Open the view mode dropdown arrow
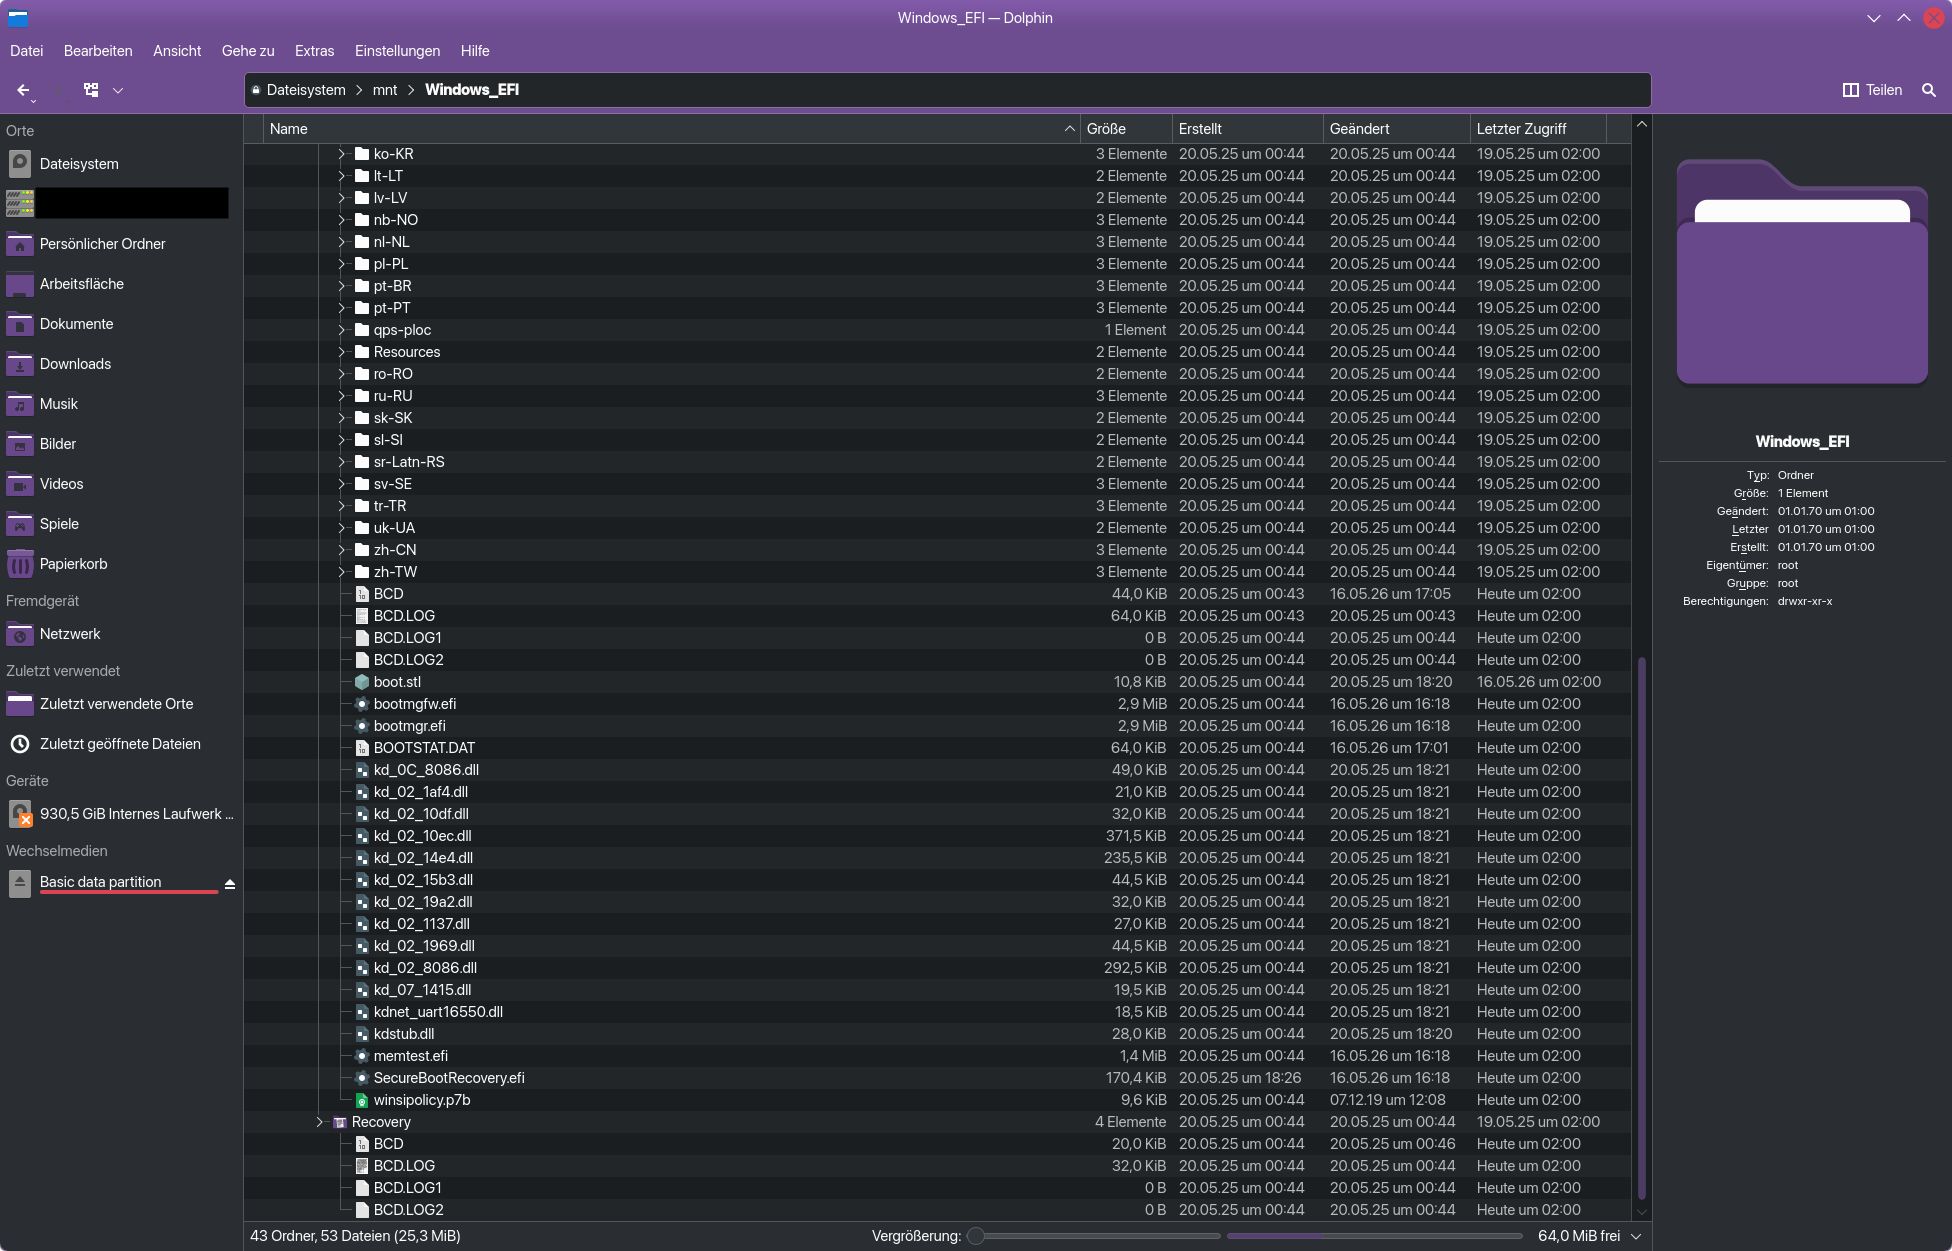 coord(118,90)
